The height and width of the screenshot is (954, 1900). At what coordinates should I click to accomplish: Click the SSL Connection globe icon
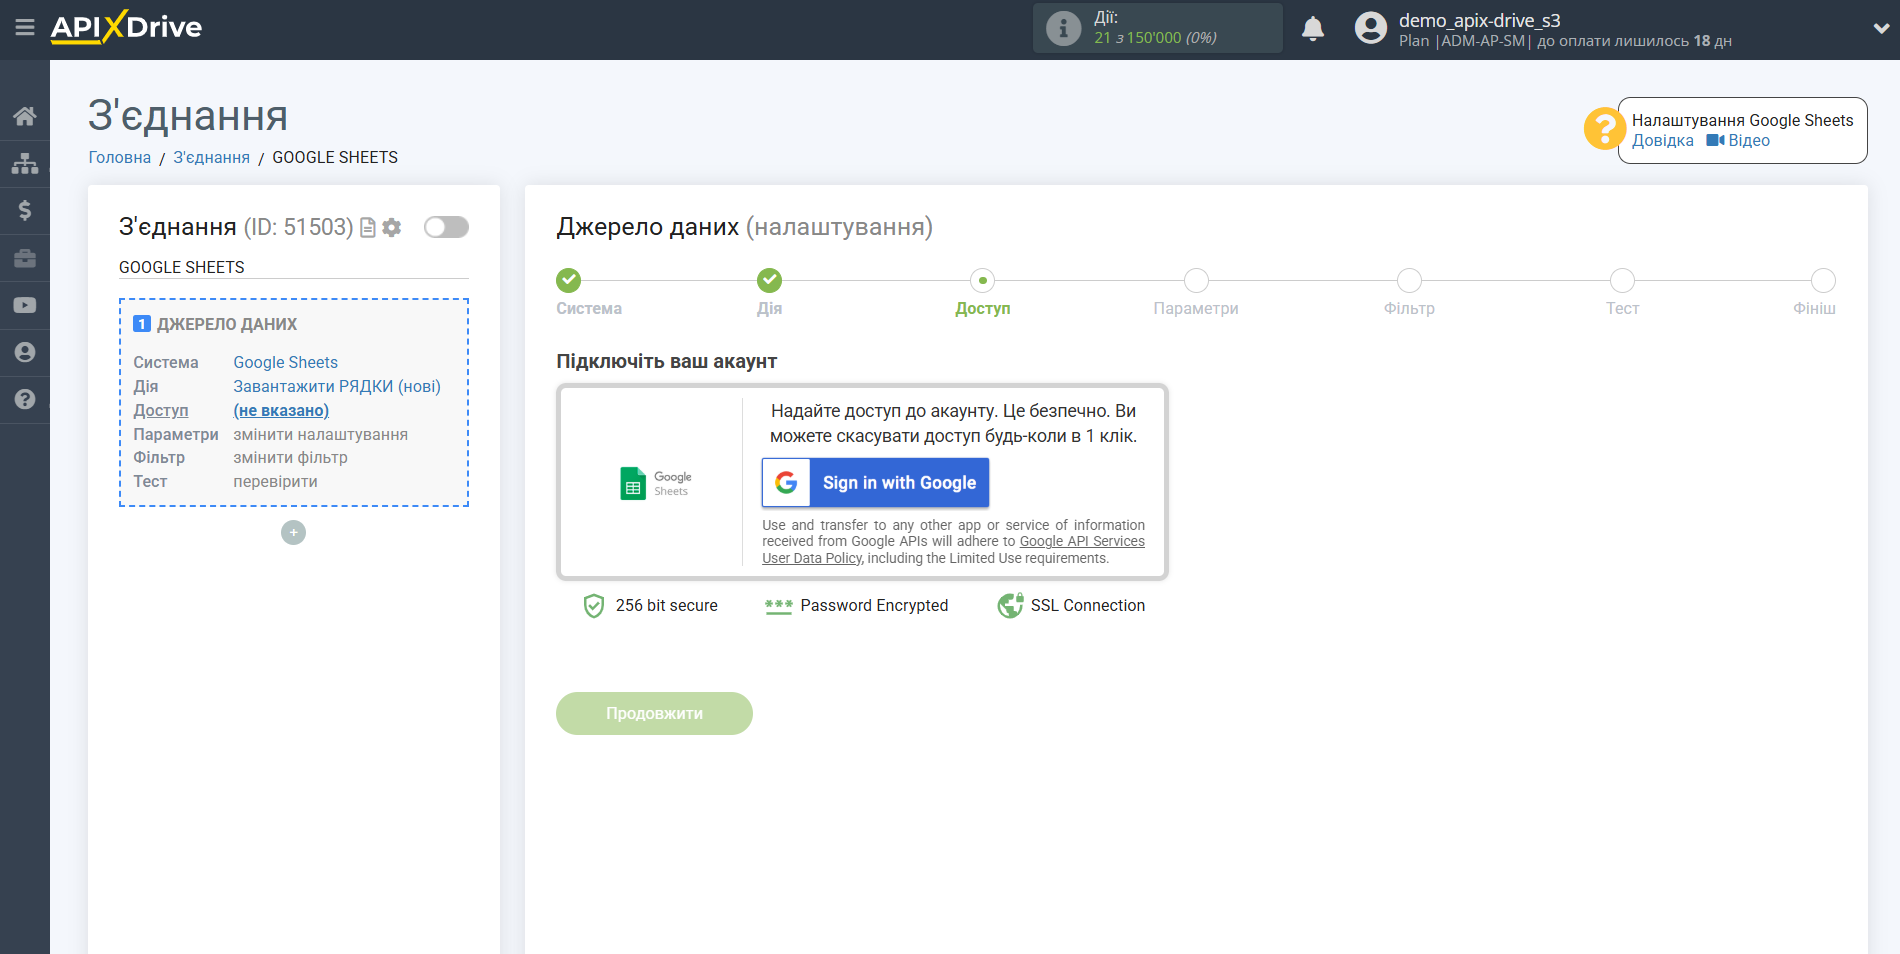(1011, 606)
